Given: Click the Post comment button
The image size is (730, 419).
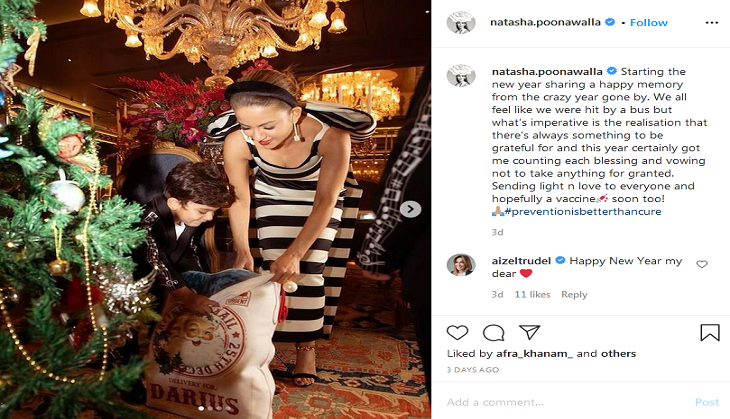Looking at the screenshot, I should (x=707, y=402).
